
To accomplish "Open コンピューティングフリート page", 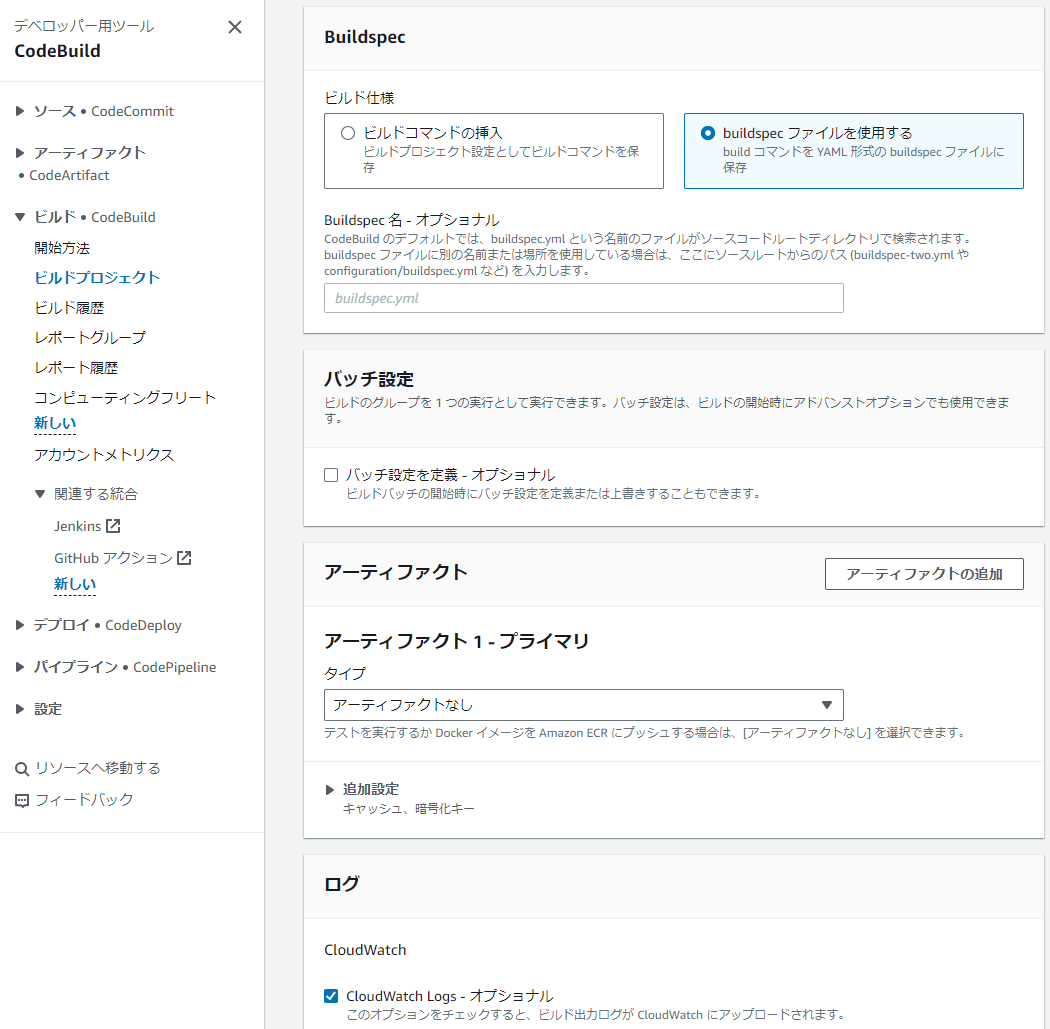I will click(x=125, y=398).
